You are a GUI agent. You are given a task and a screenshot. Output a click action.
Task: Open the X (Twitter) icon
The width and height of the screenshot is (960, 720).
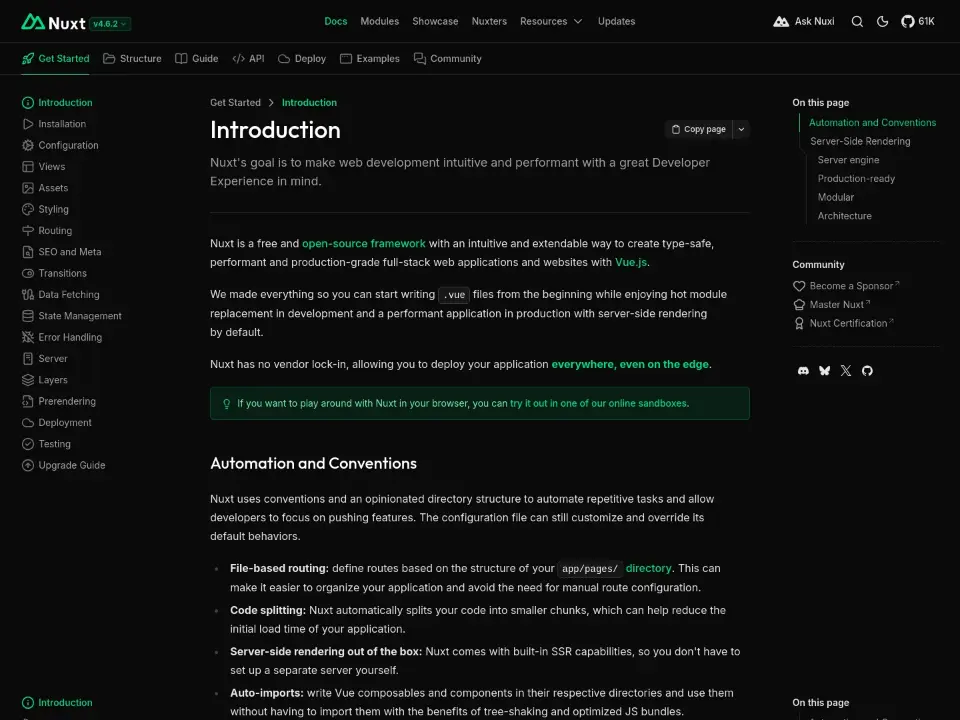pyautogui.click(x=846, y=371)
